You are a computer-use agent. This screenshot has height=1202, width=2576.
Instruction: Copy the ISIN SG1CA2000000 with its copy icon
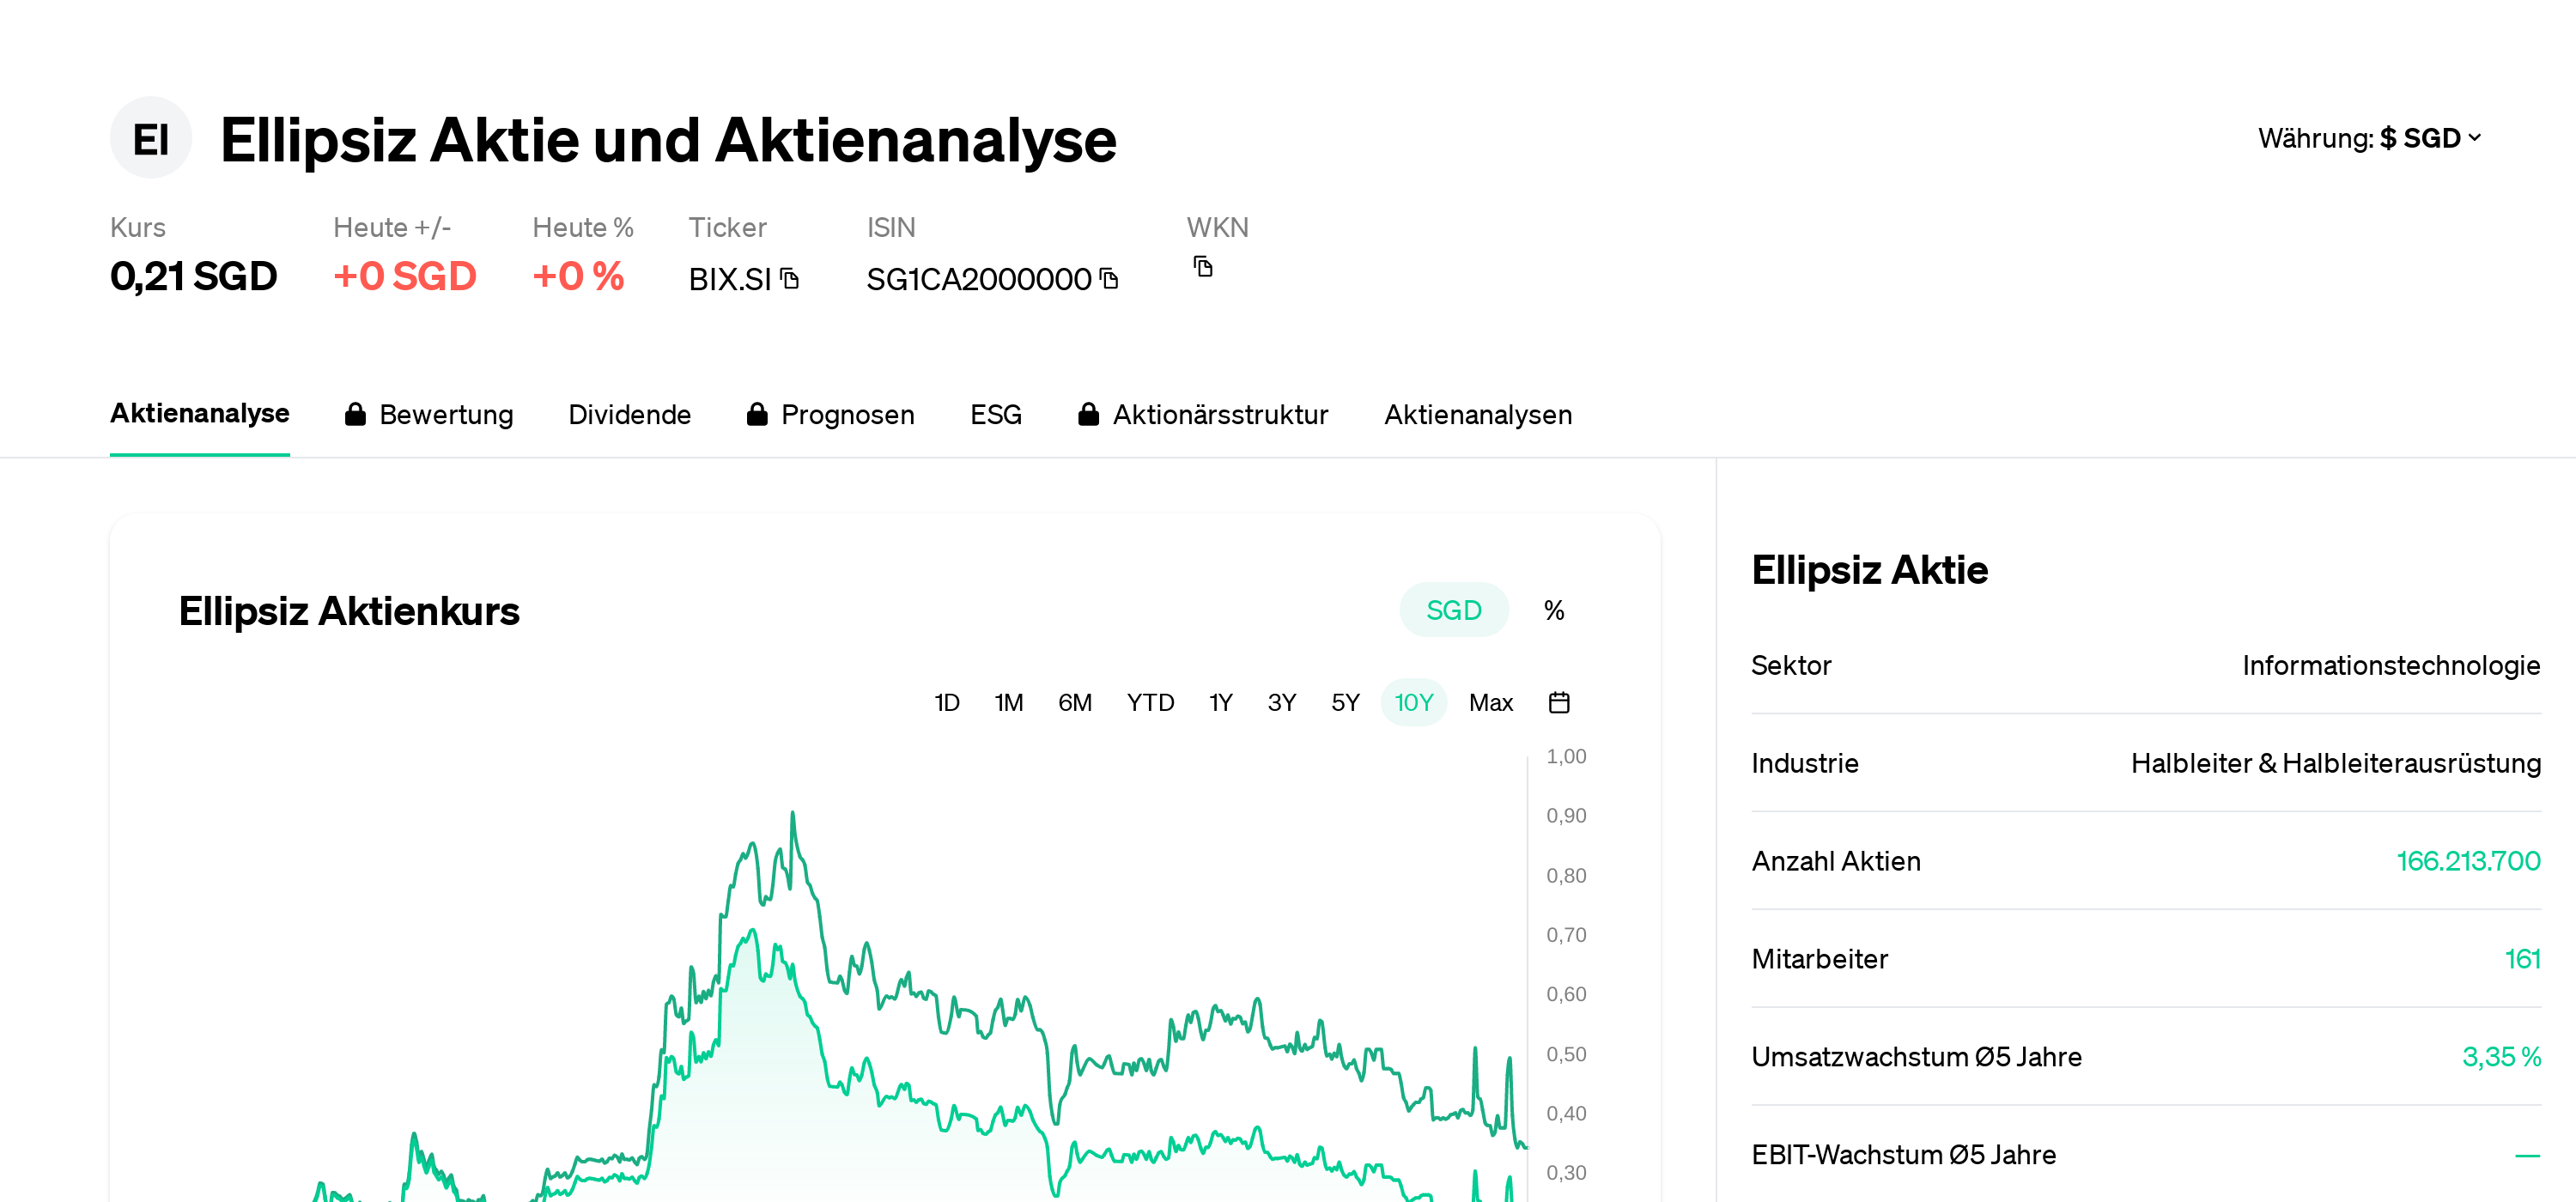1108,279
